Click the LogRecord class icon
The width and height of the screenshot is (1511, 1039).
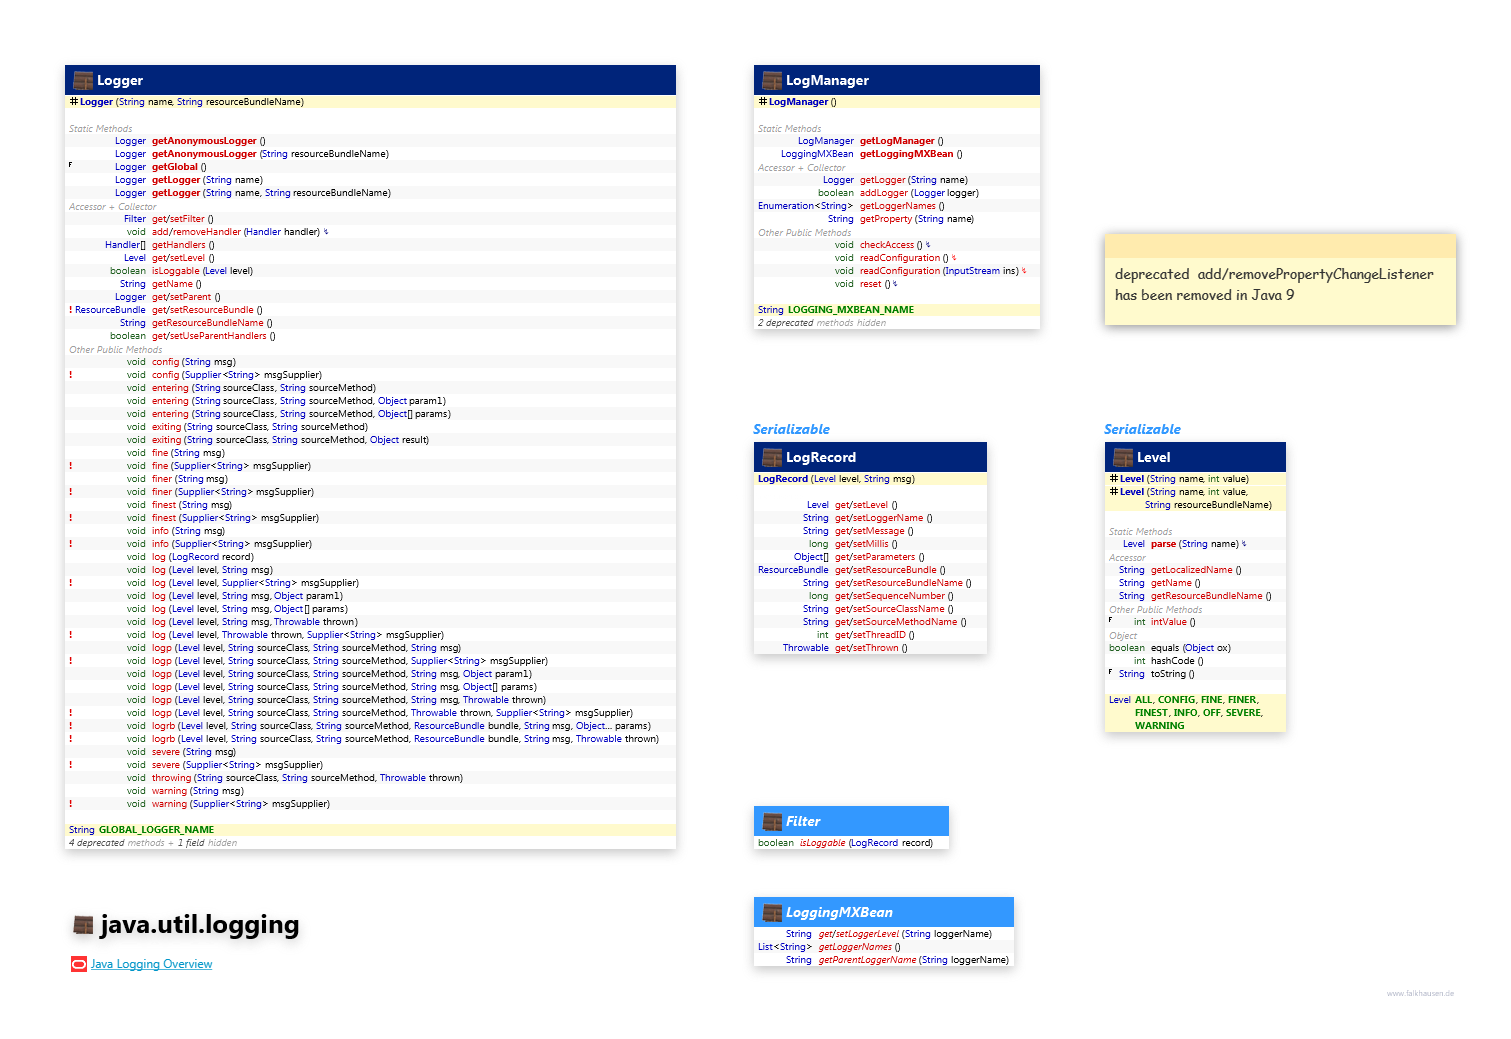click(772, 458)
